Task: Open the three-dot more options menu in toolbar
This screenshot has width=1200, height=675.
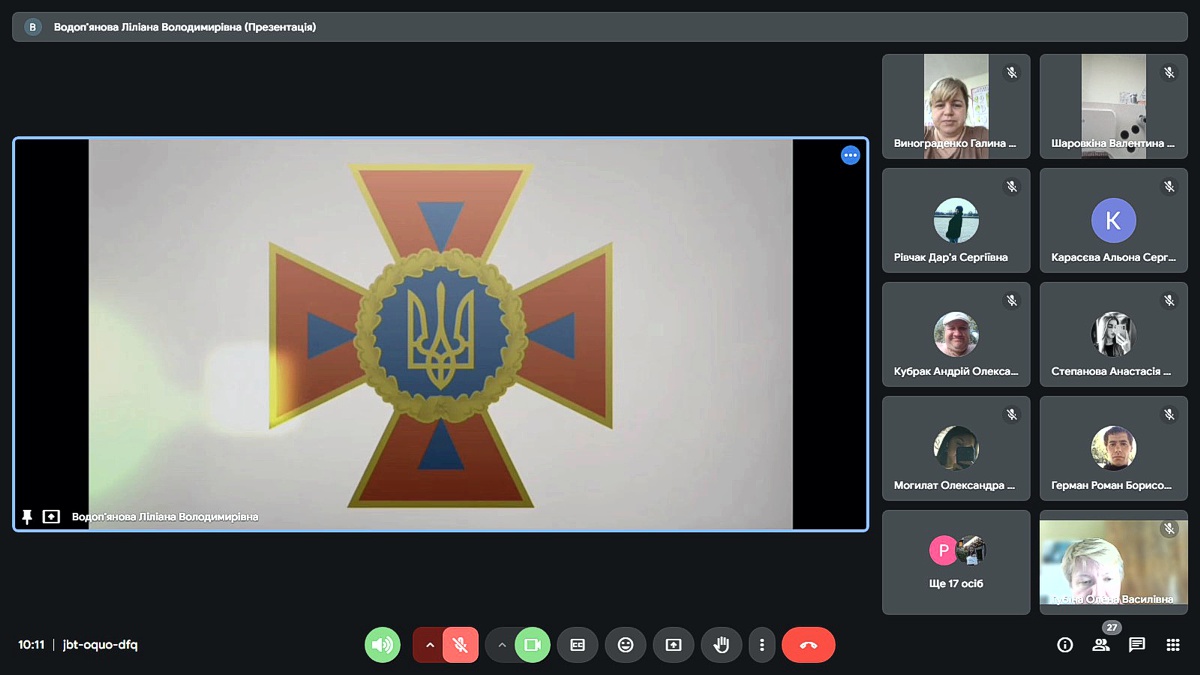Action: pos(762,645)
